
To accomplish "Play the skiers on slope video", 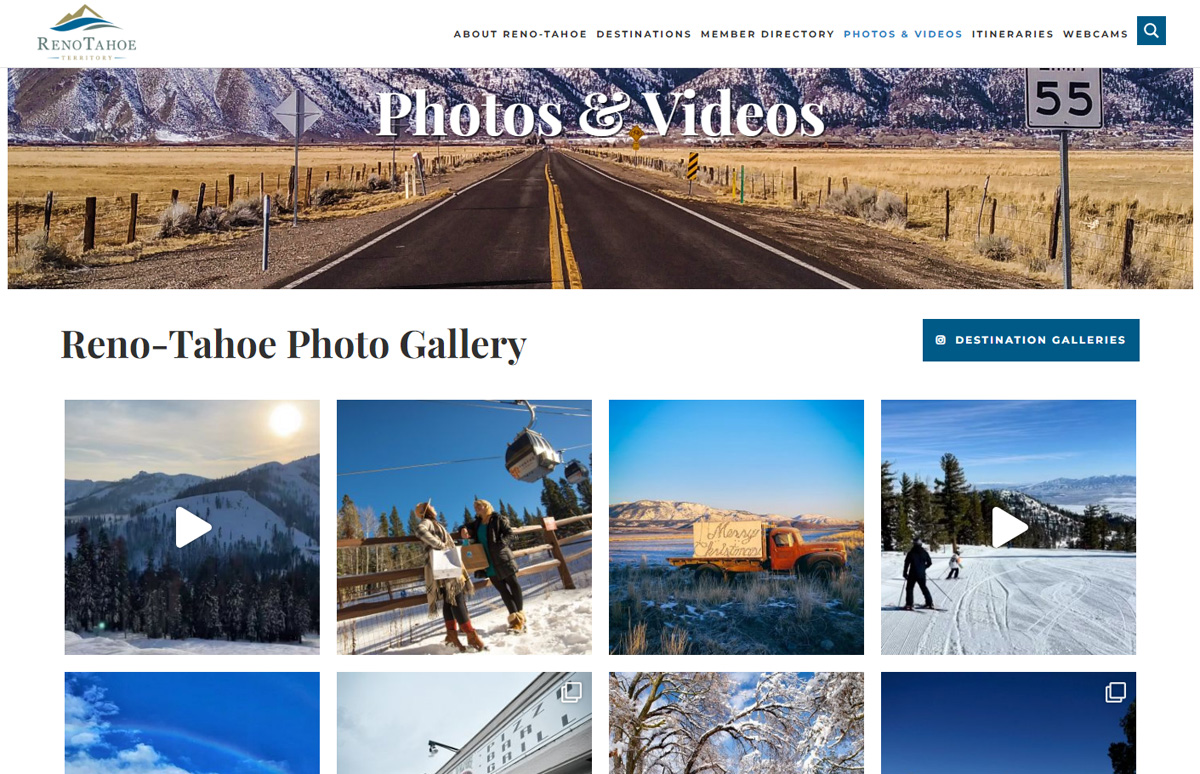I will click(1008, 527).
